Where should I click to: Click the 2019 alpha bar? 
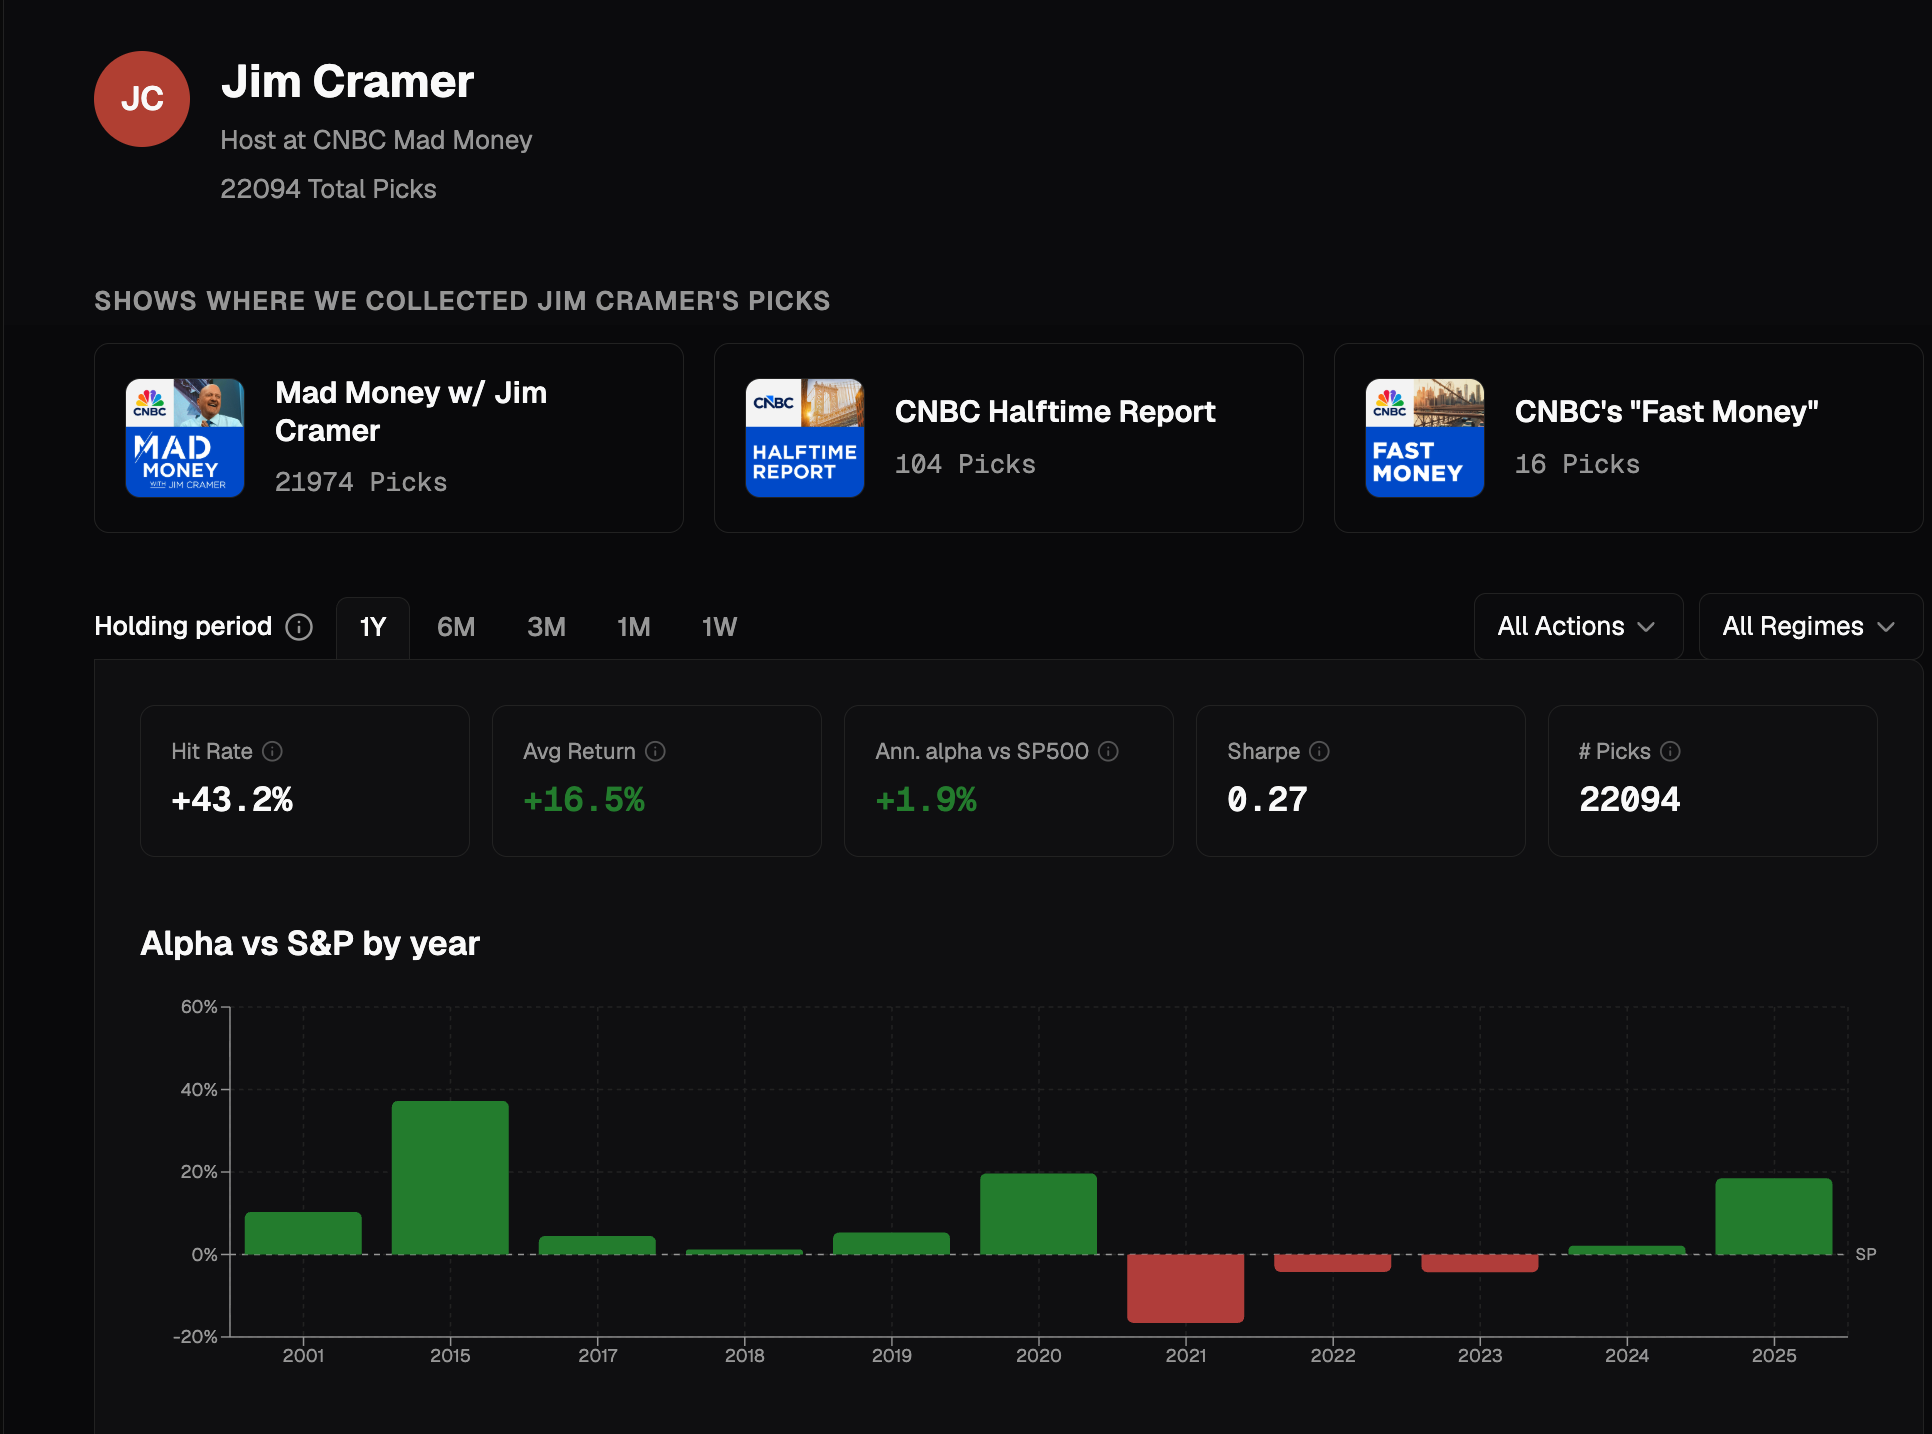[891, 1243]
